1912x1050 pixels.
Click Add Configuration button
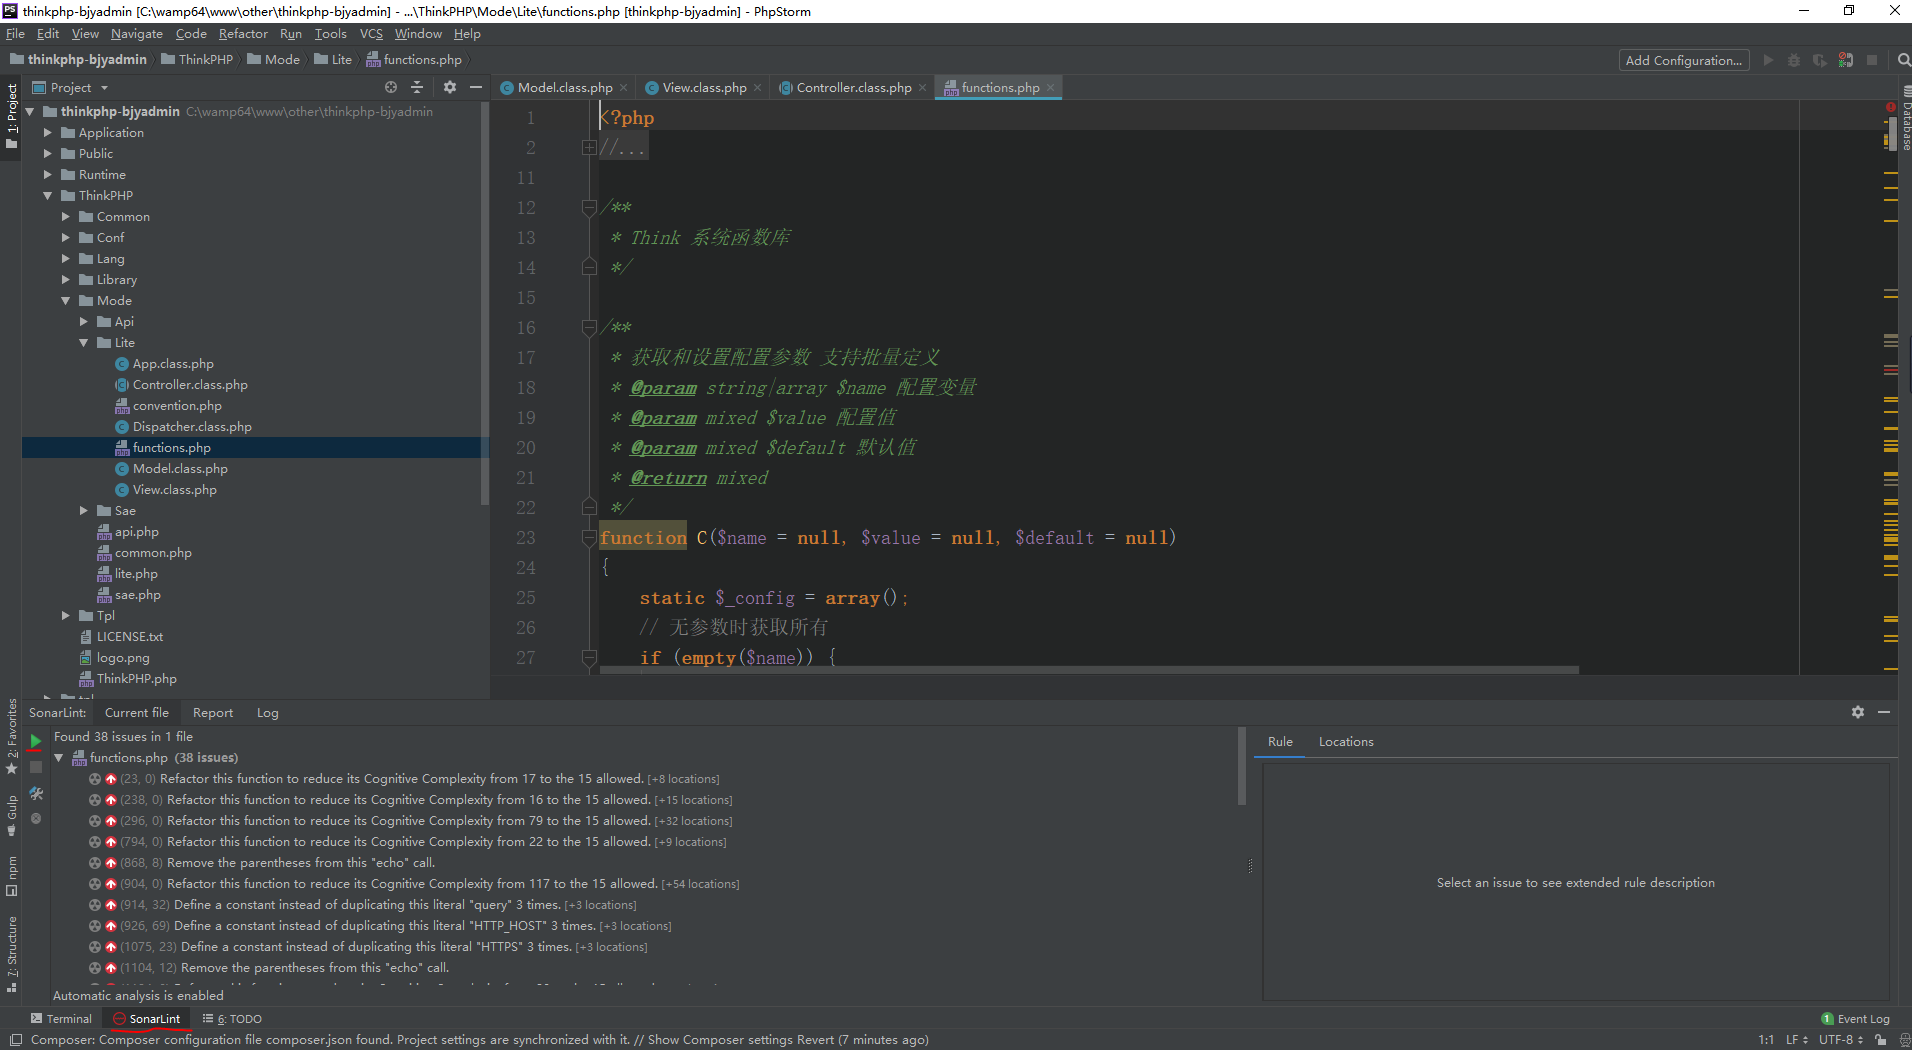(1683, 60)
